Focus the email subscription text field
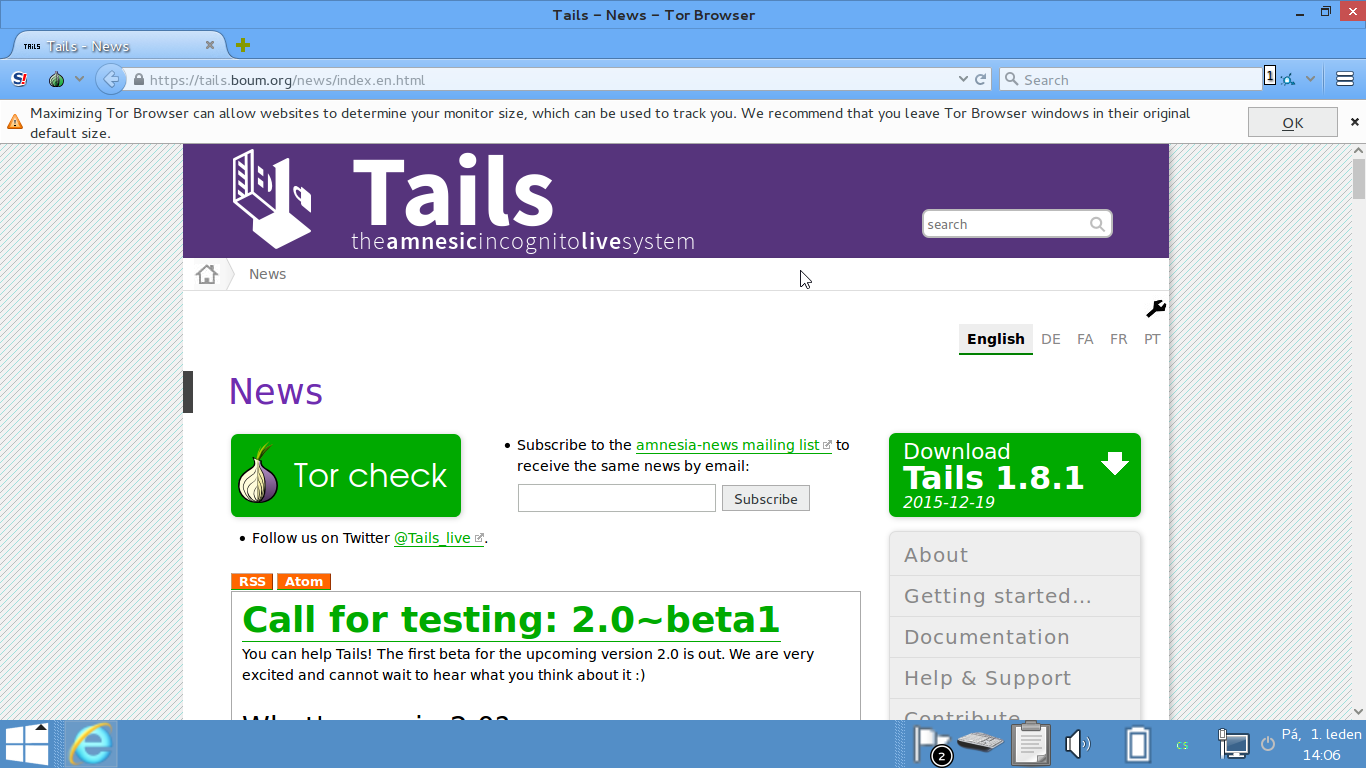 [617, 498]
